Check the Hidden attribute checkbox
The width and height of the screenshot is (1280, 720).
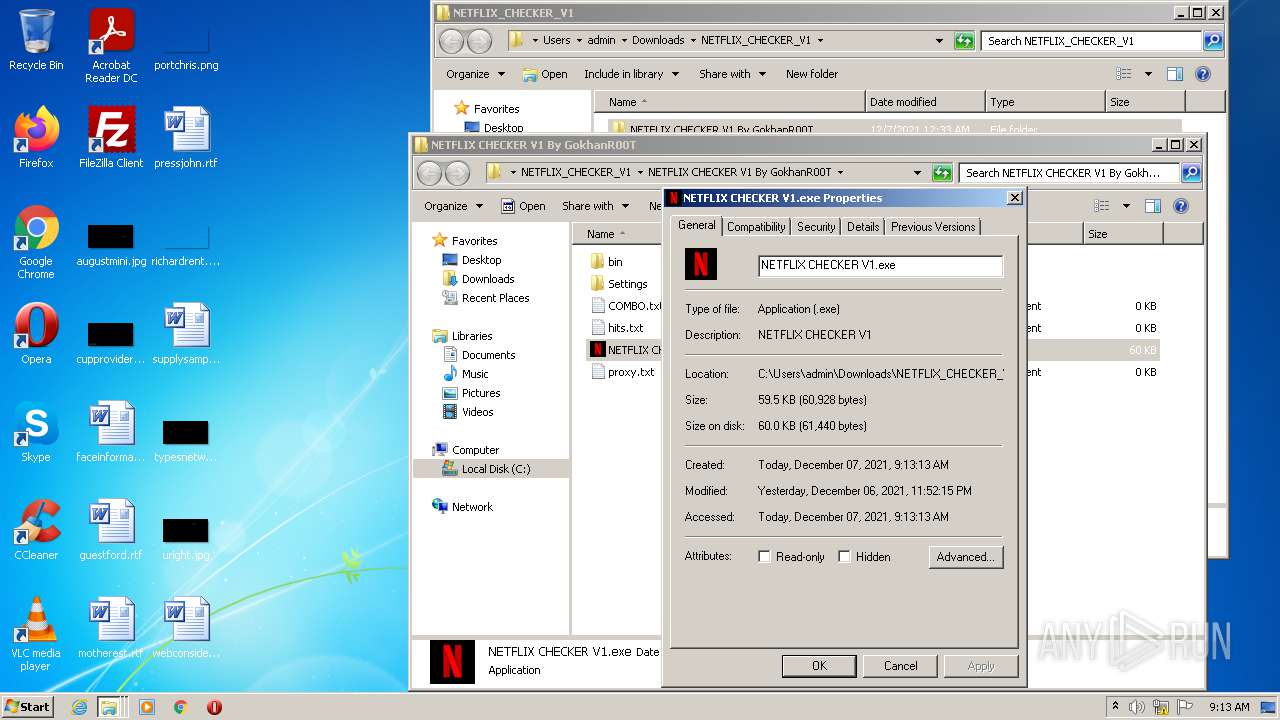pos(844,557)
